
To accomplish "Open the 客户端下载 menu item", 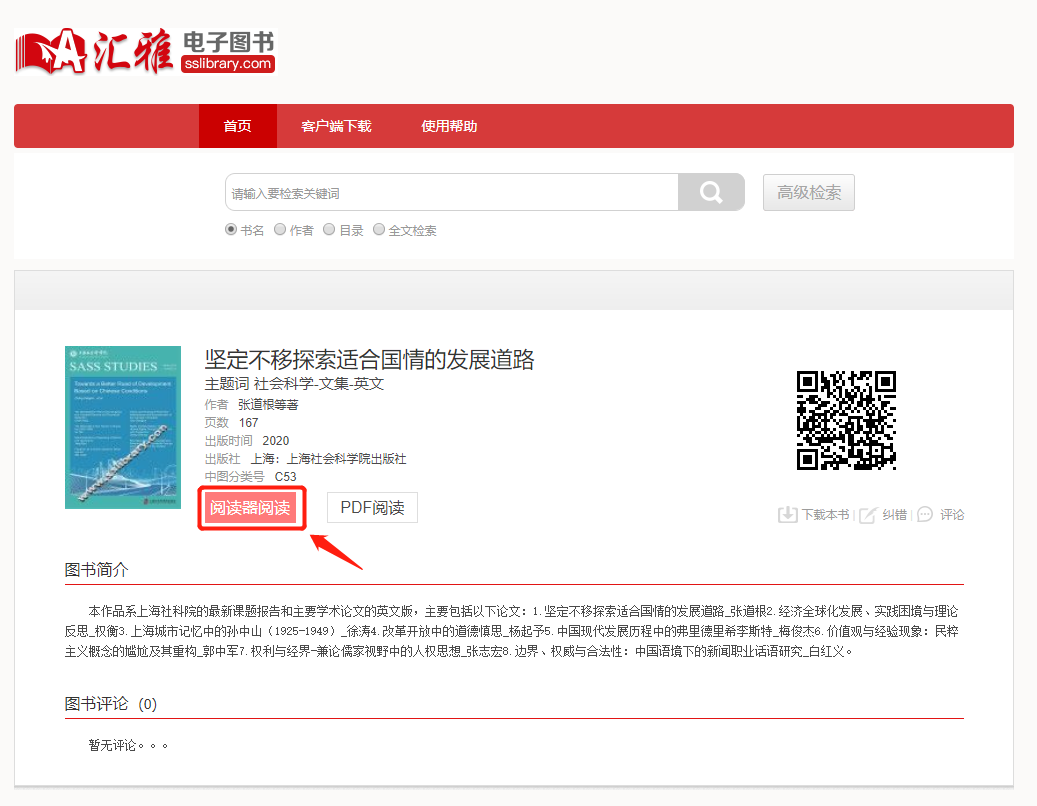I will click(336, 126).
